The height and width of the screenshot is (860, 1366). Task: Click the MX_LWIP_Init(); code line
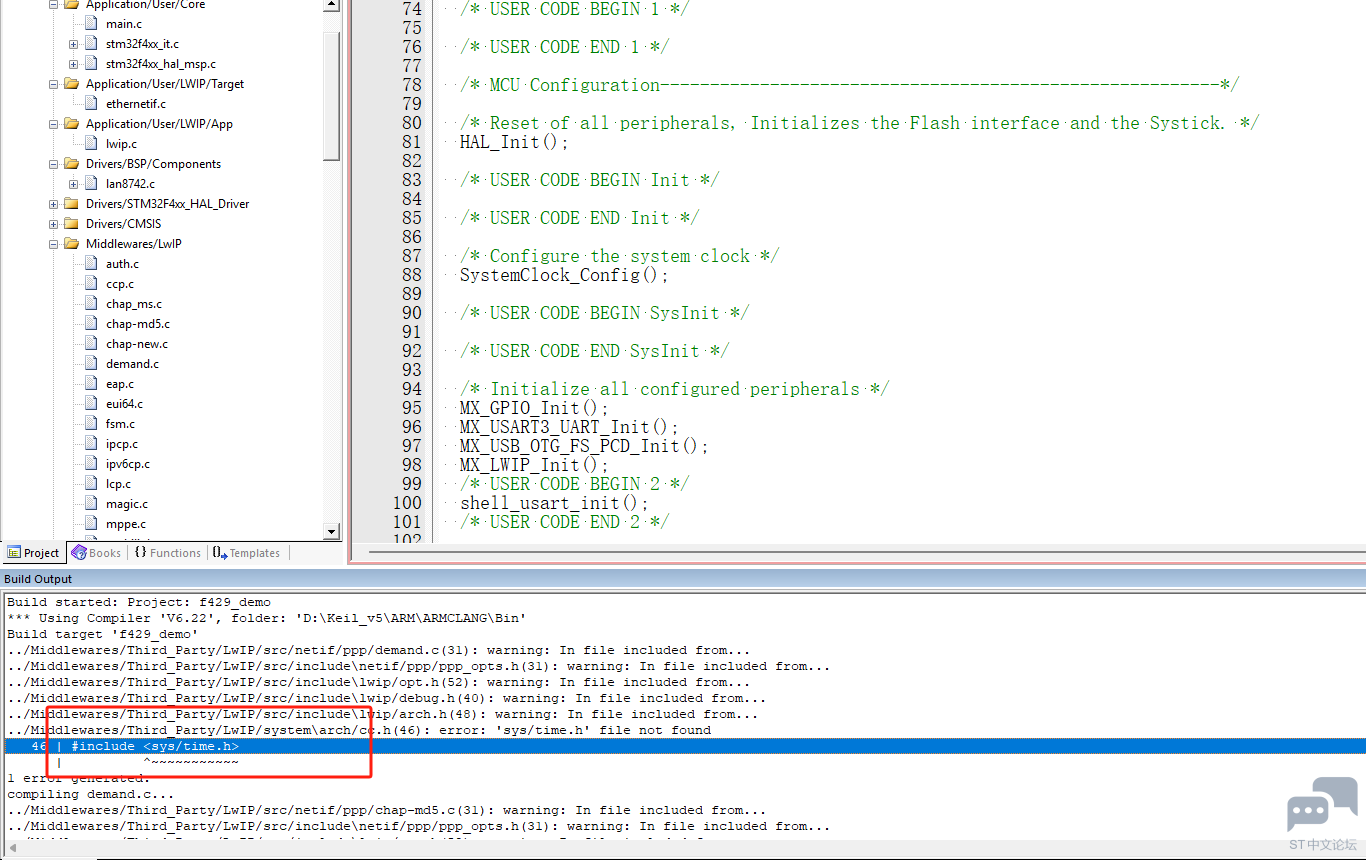(x=533, y=465)
